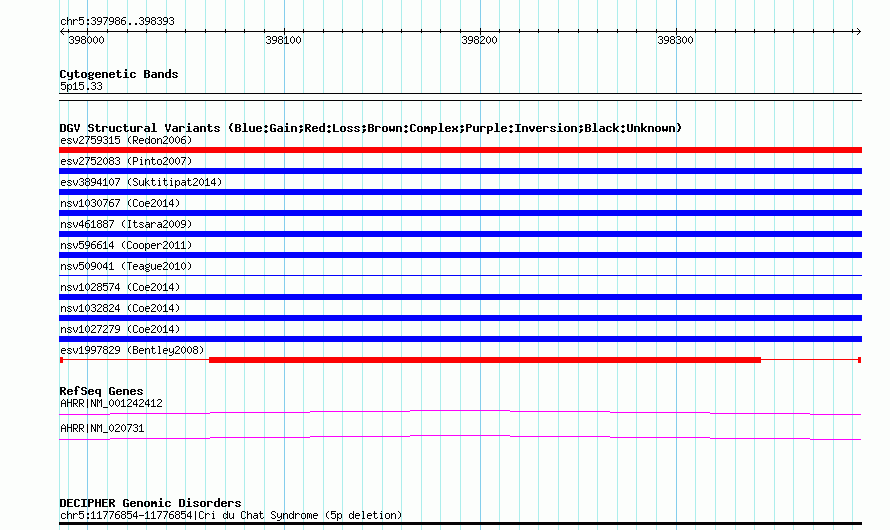Open the Cri du Chat Syndrome entry
Screen dimensions: 890x530
[x=231, y=515]
